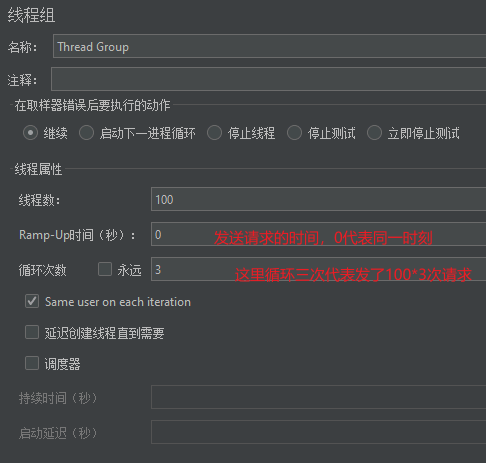Click the 循环次数 field showing 3

(x=318, y=269)
